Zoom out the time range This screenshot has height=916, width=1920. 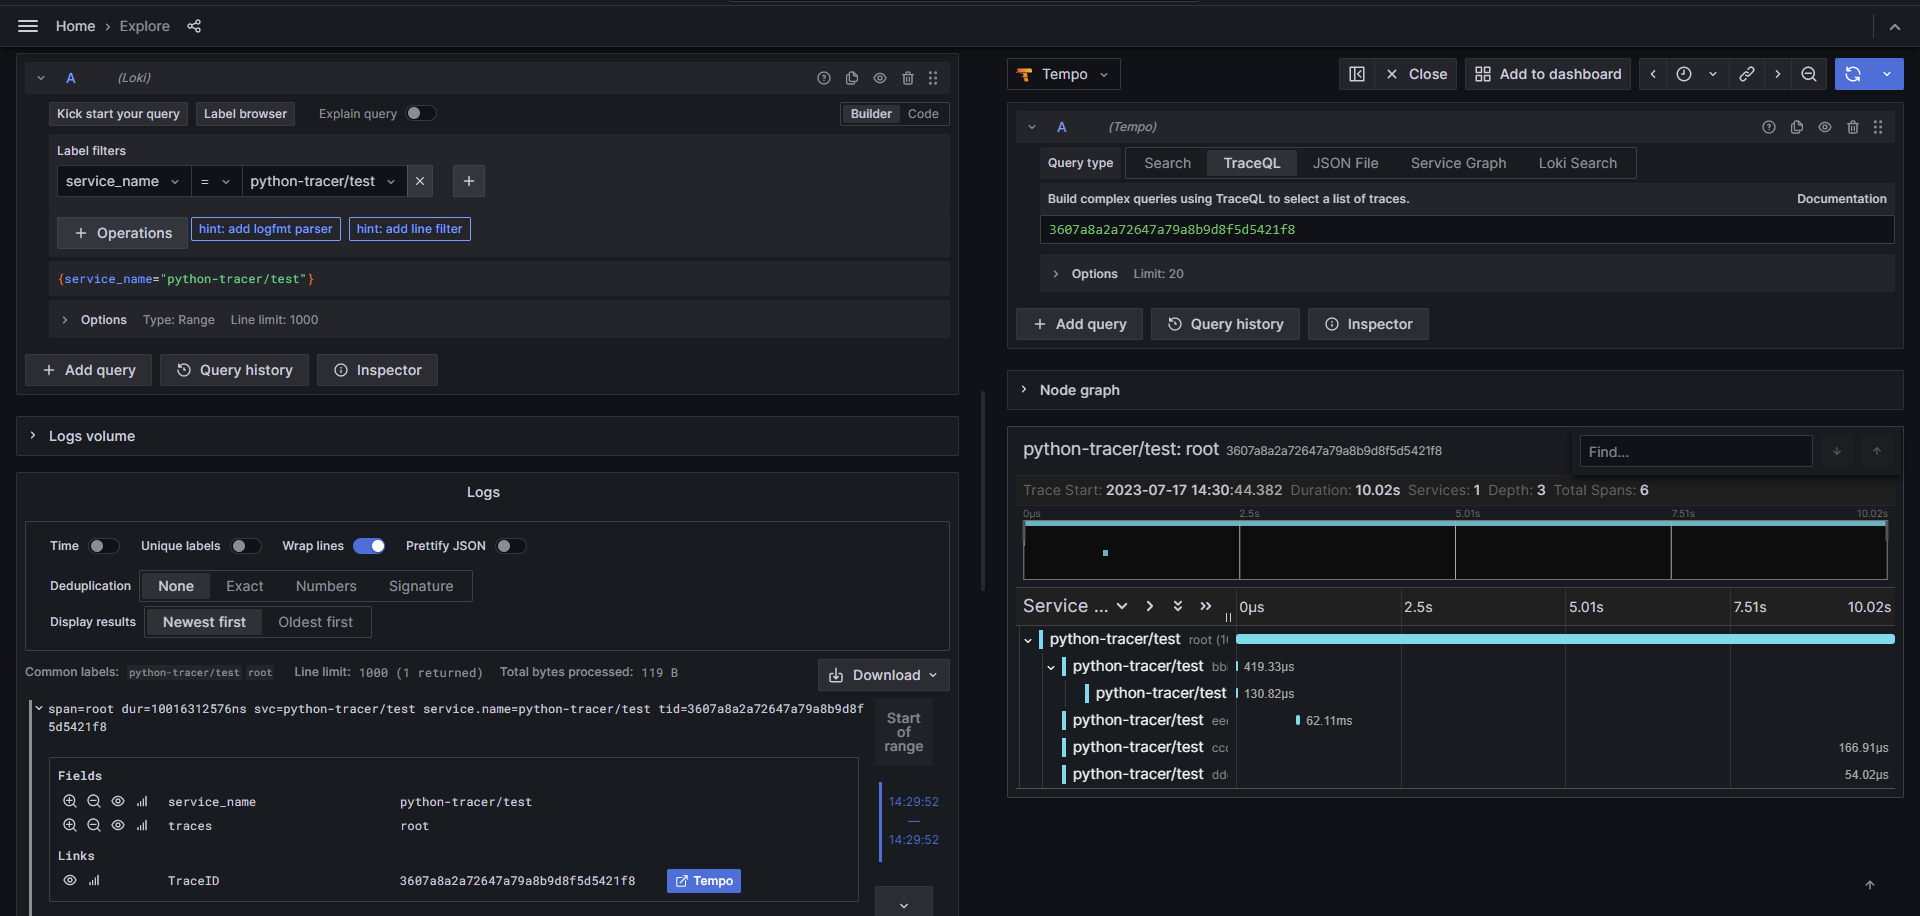pos(1809,74)
